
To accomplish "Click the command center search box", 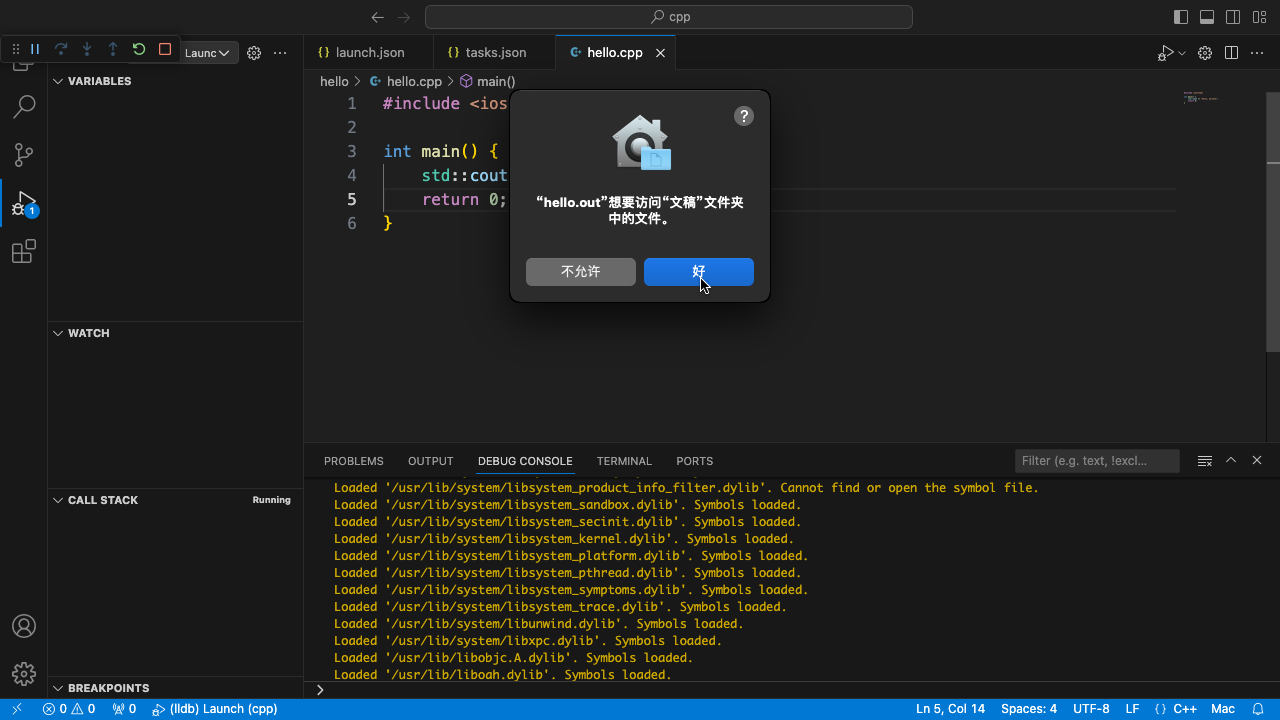I will tap(669, 17).
